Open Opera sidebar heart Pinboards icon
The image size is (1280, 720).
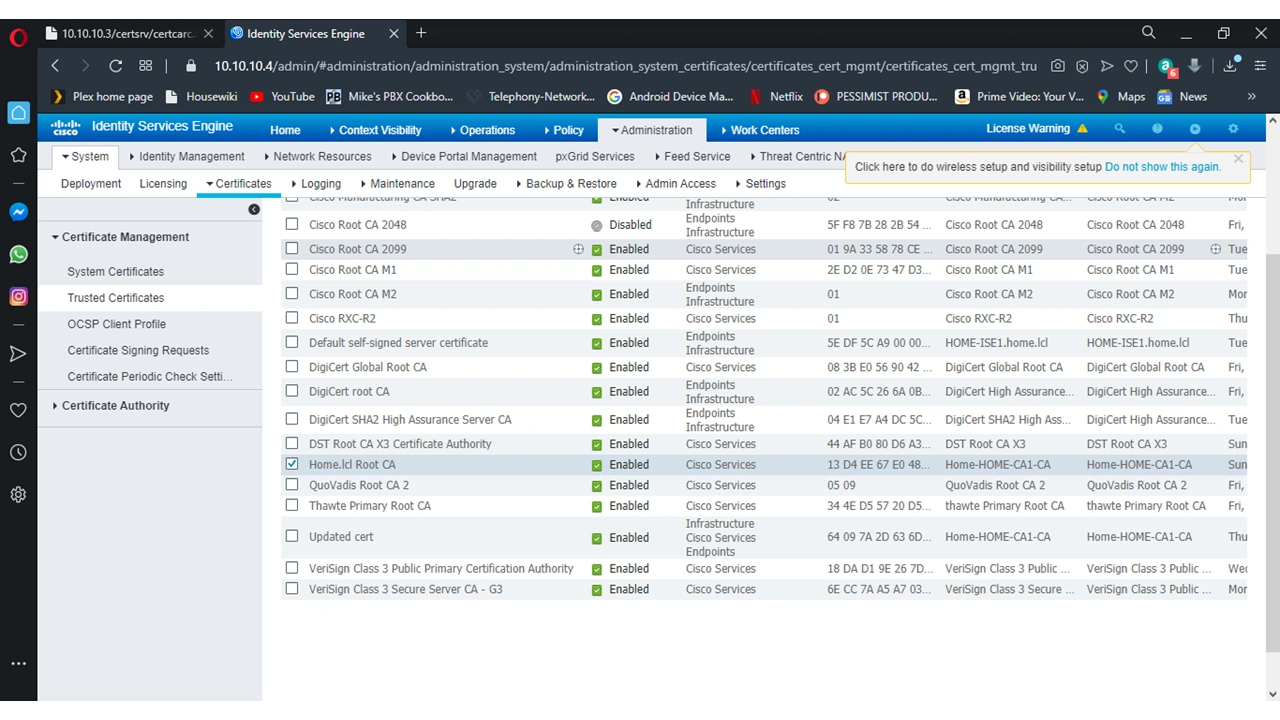tap(18, 410)
